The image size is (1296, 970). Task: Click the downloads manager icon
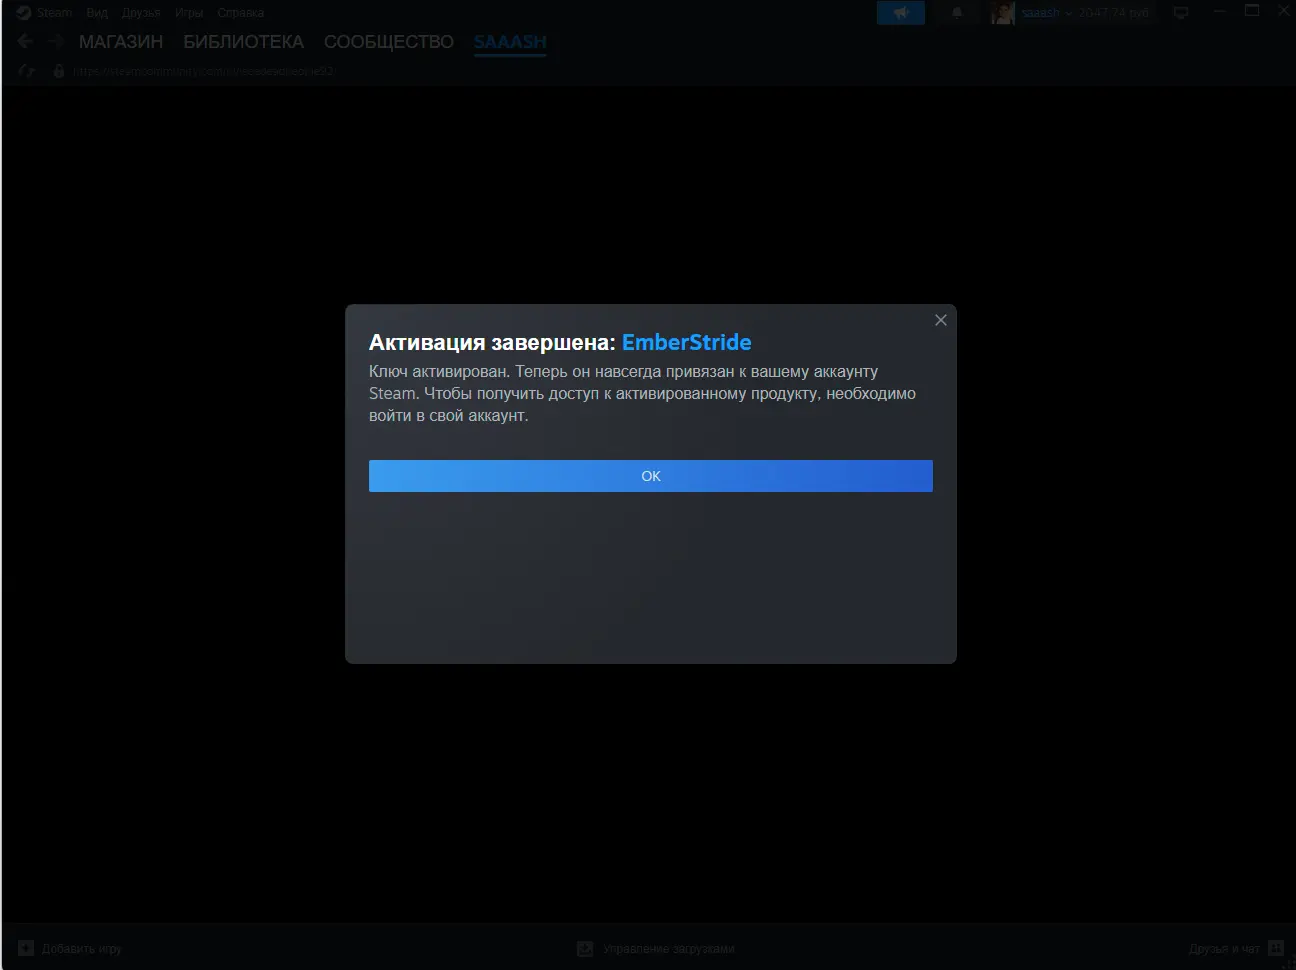[x=585, y=948]
